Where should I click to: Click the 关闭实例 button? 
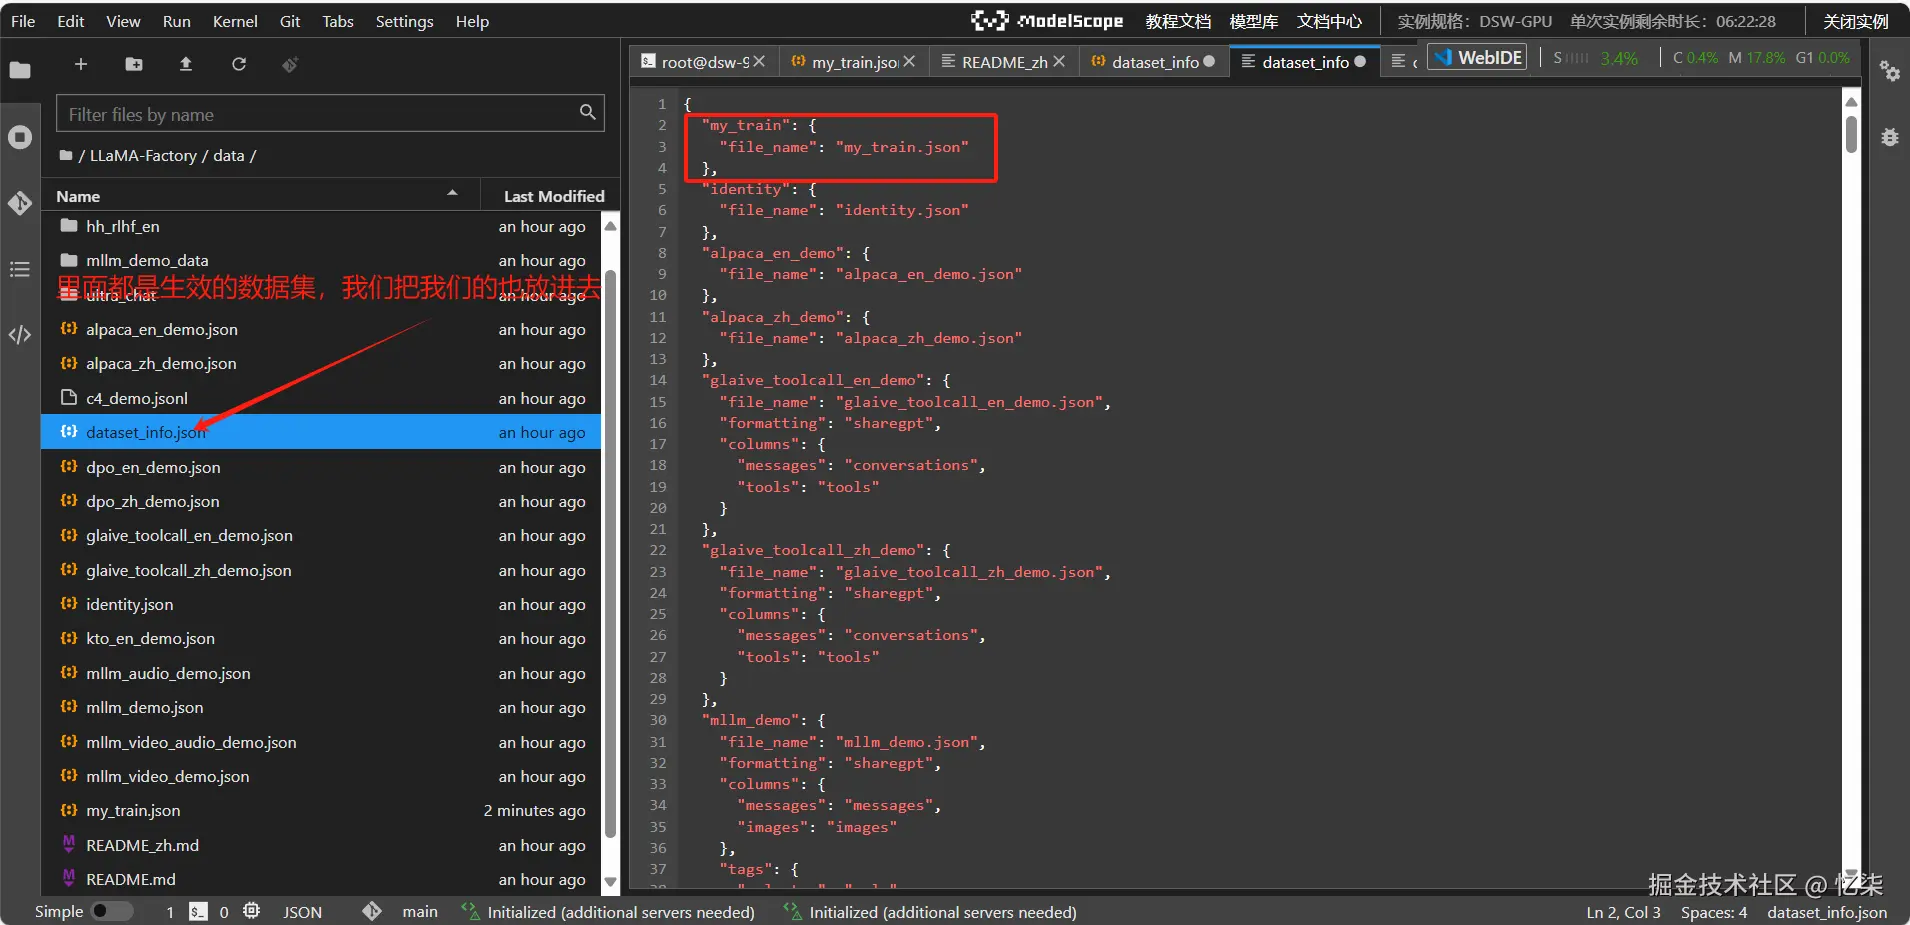[1856, 21]
